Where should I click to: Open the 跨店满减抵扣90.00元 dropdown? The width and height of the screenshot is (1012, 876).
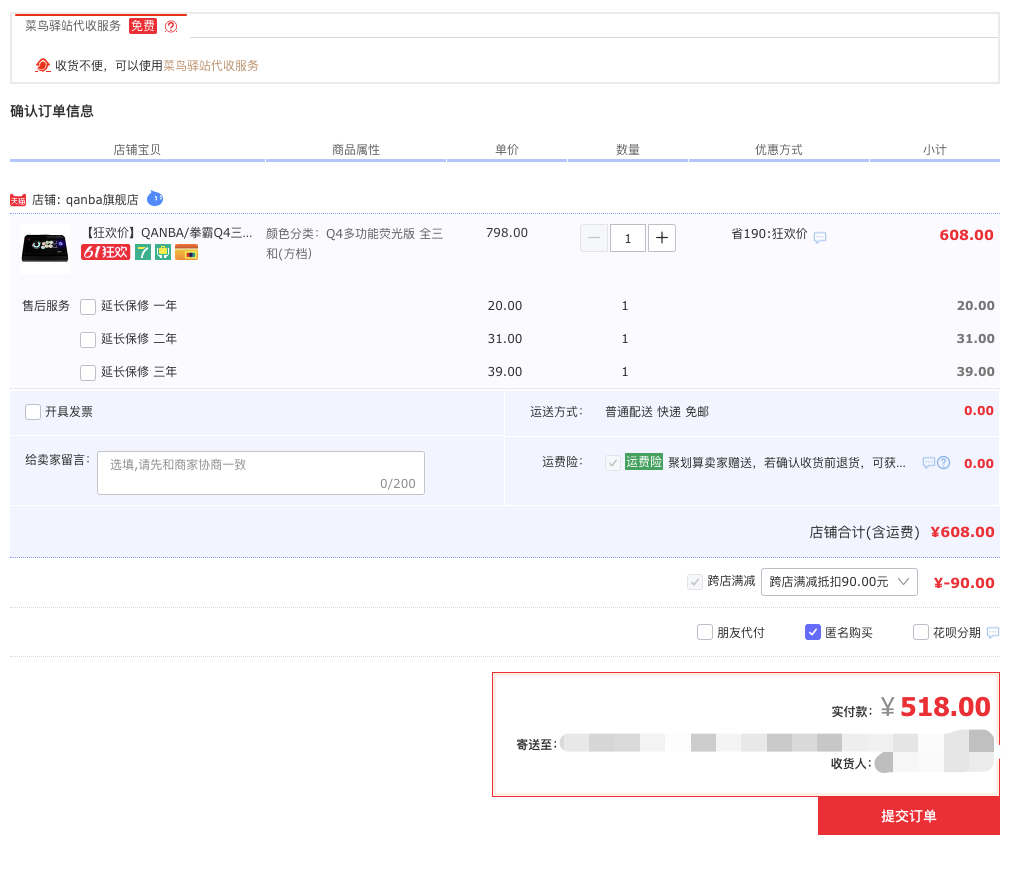click(x=839, y=582)
